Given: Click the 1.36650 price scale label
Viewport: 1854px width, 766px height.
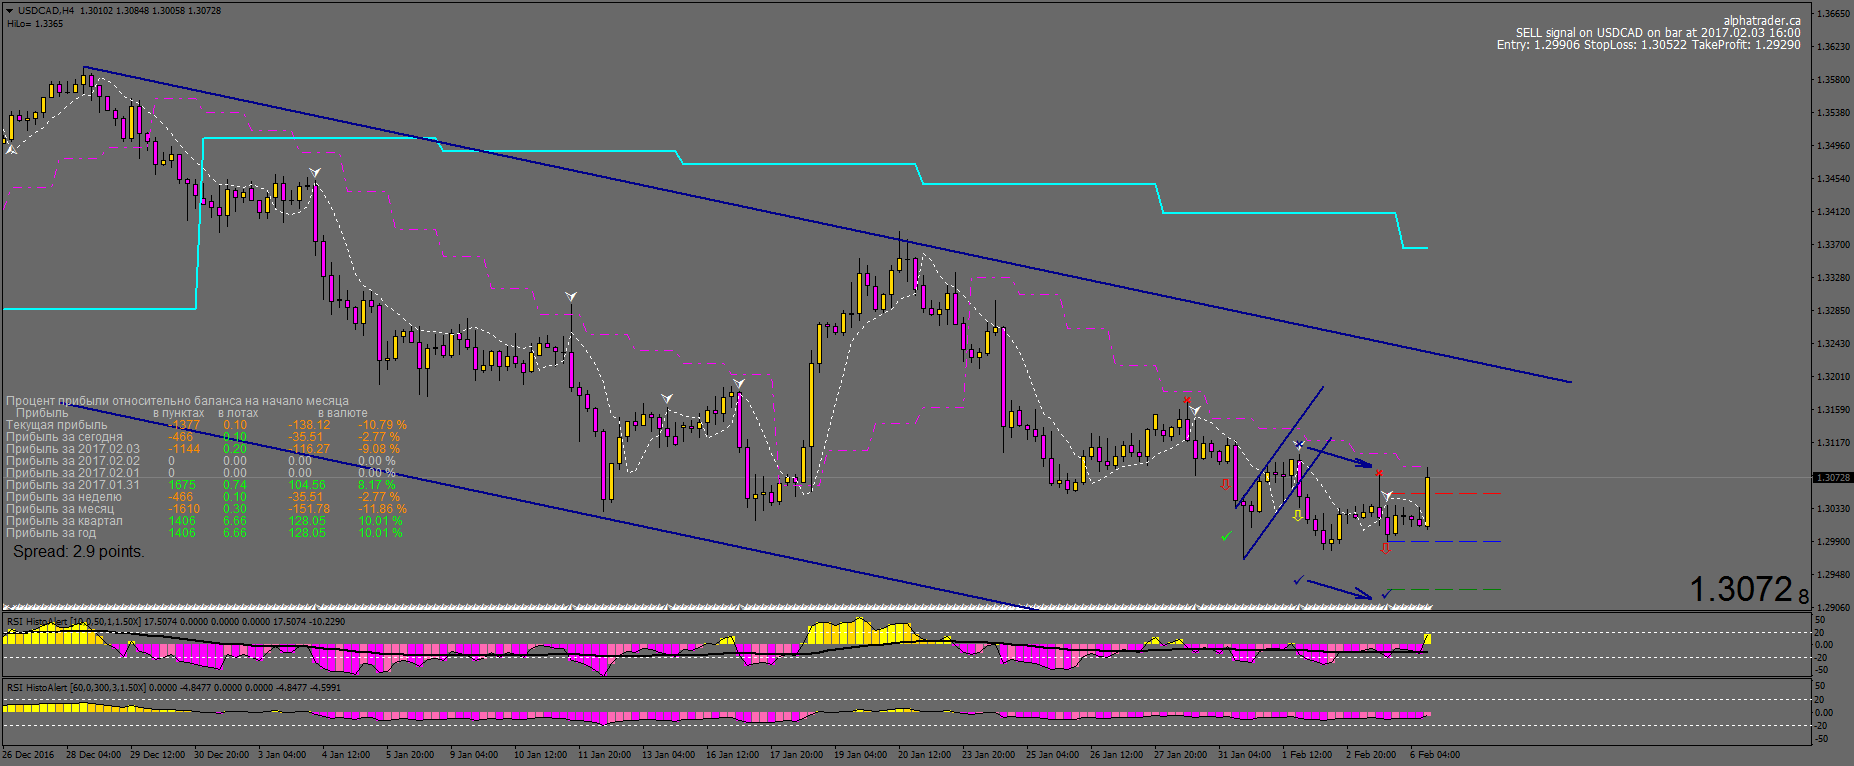Looking at the screenshot, I should [1833, 14].
